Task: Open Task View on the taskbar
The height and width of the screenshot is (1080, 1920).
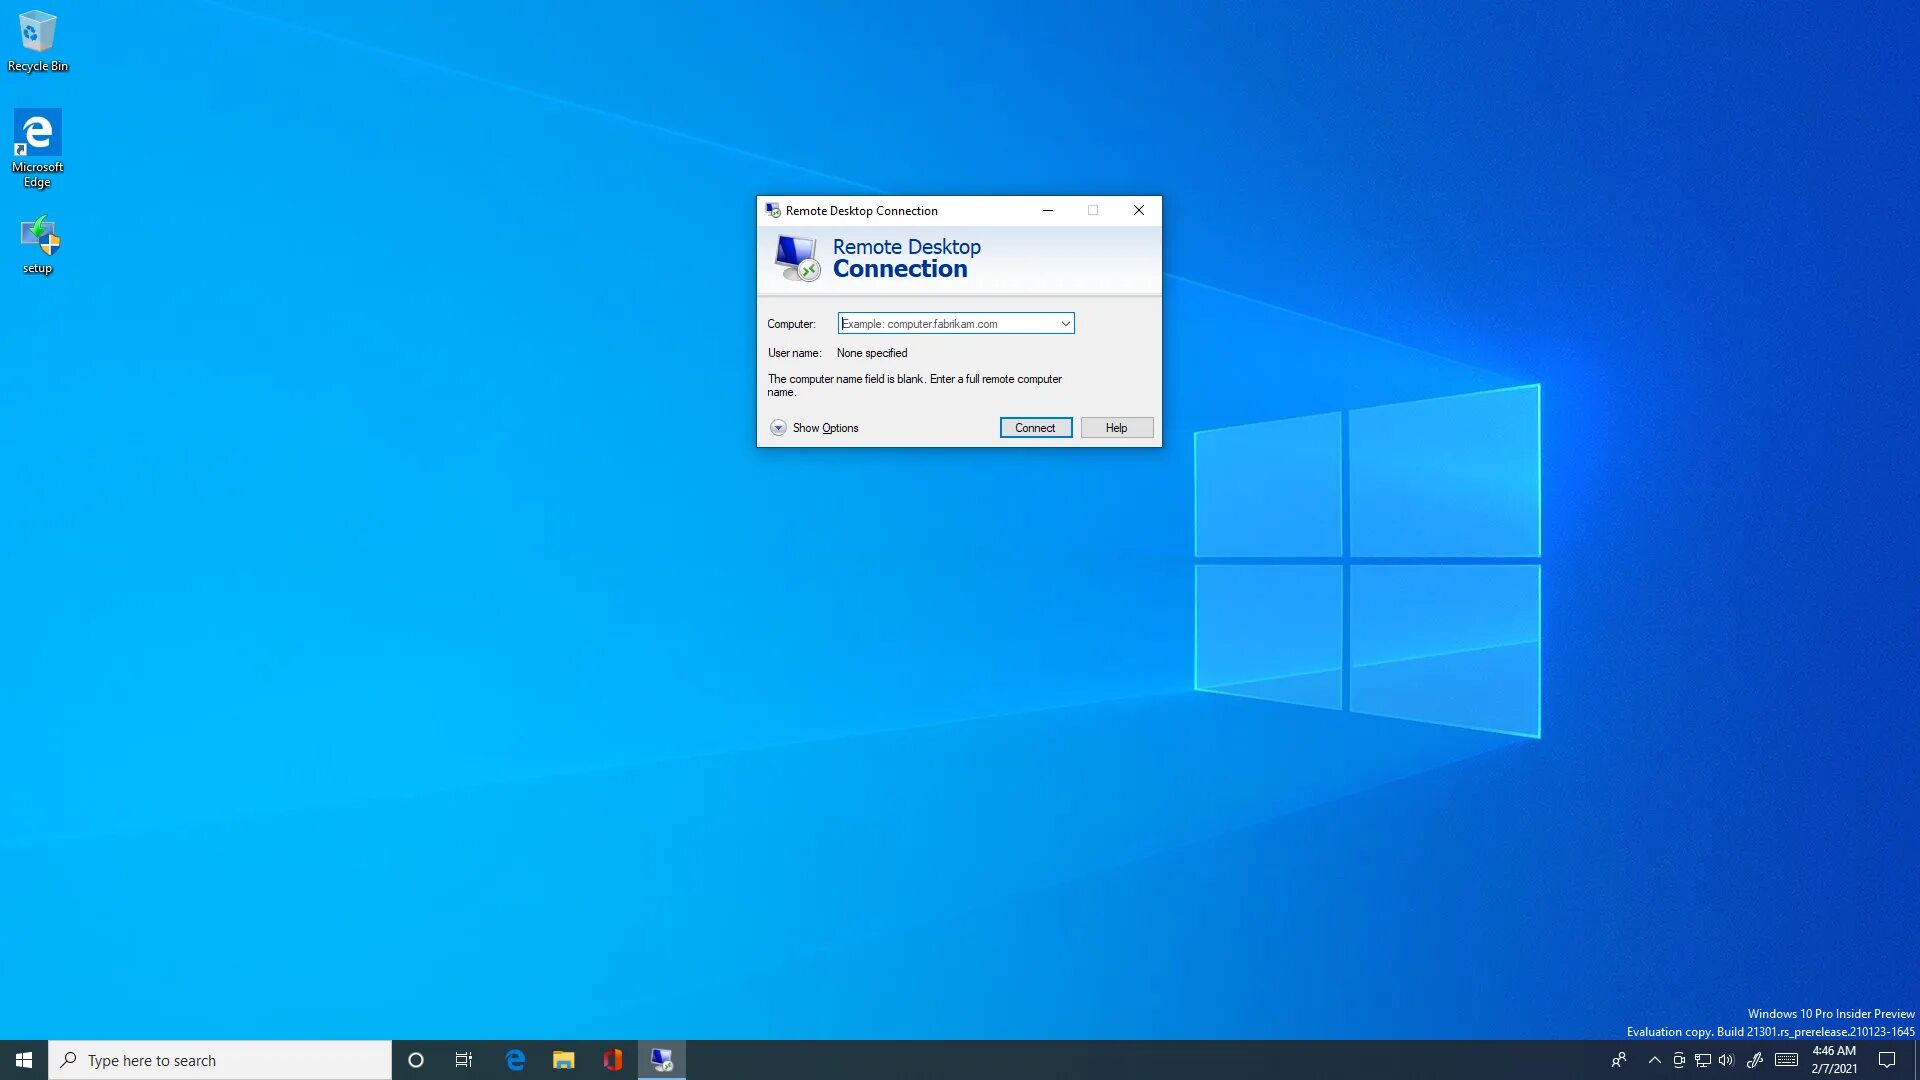Action: pyautogui.click(x=464, y=1060)
